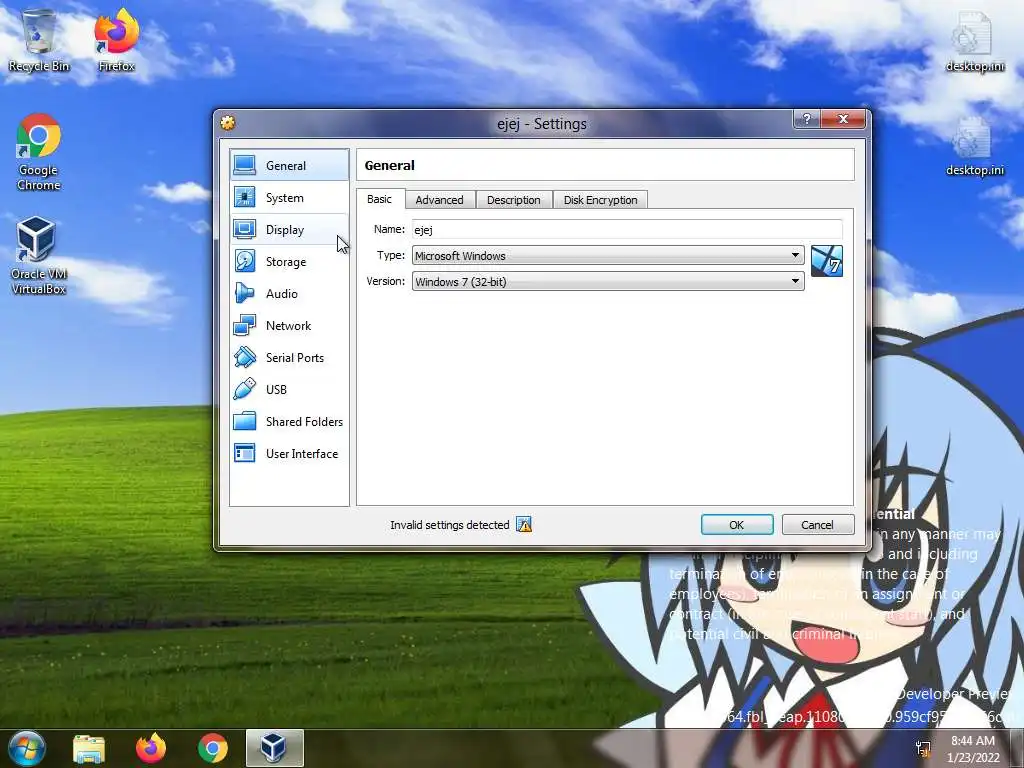Open the USB settings category
The height and width of the screenshot is (768, 1024).
point(289,389)
